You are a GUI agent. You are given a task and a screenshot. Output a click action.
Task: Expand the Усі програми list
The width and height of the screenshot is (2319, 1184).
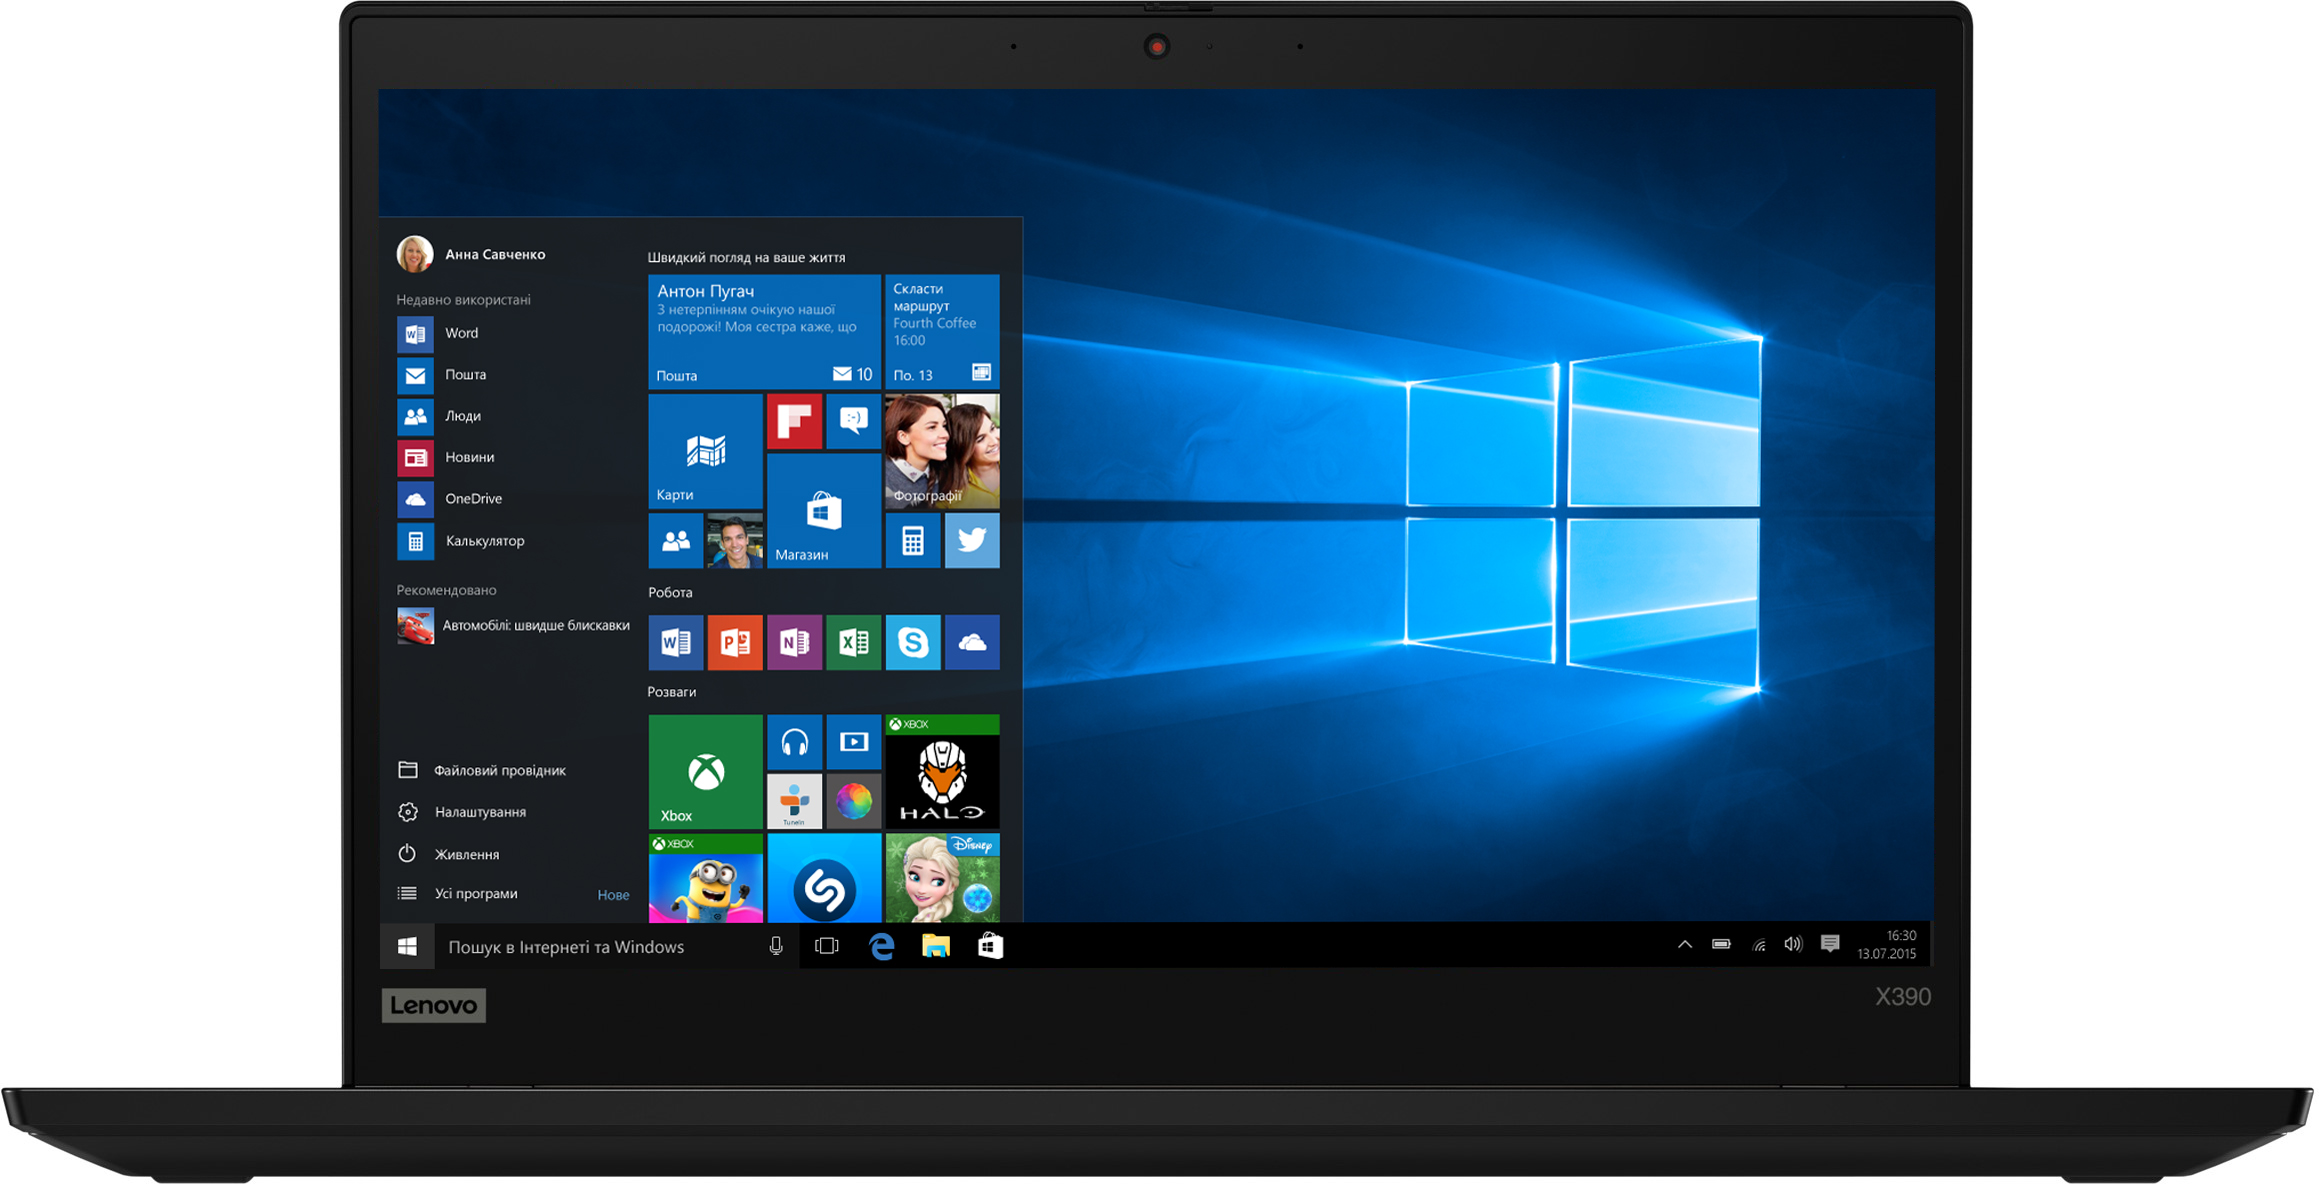click(476, 894)
